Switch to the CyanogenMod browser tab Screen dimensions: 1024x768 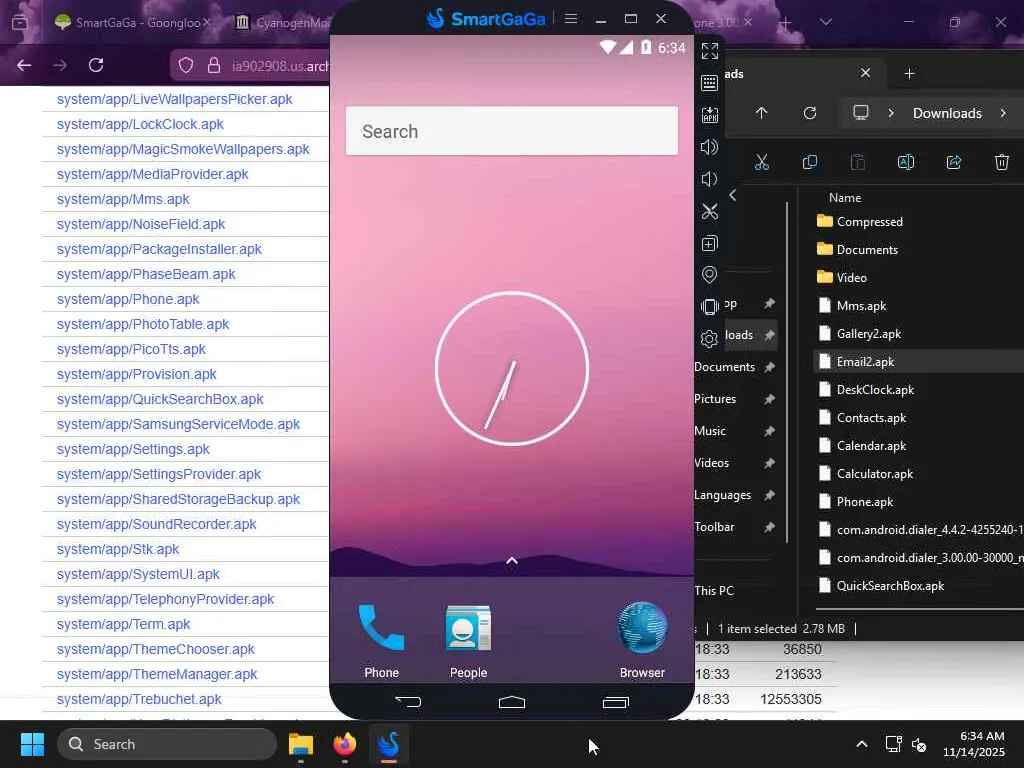[x=281, y=22]
